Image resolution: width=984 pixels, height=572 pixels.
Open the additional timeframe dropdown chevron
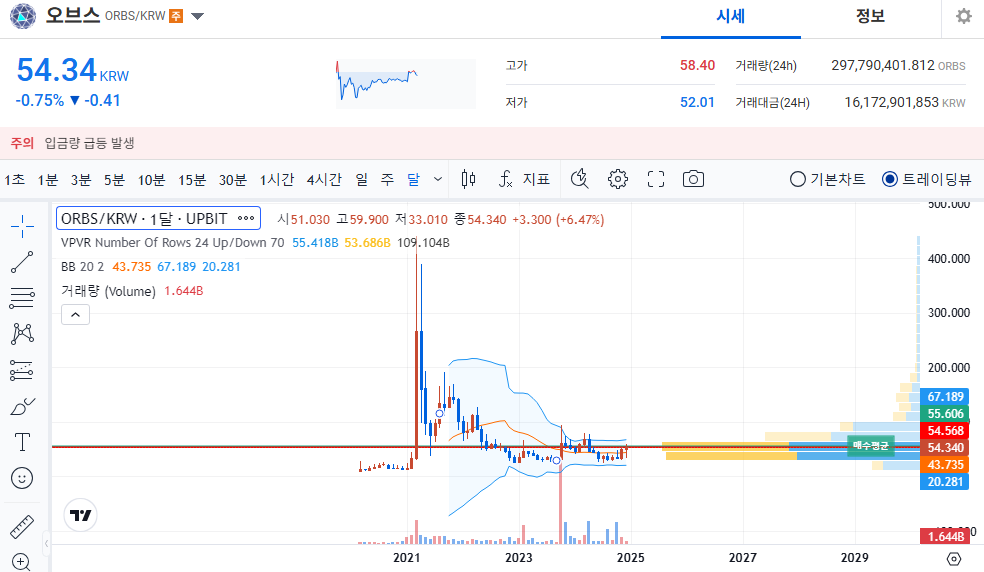tap(438, 180)
